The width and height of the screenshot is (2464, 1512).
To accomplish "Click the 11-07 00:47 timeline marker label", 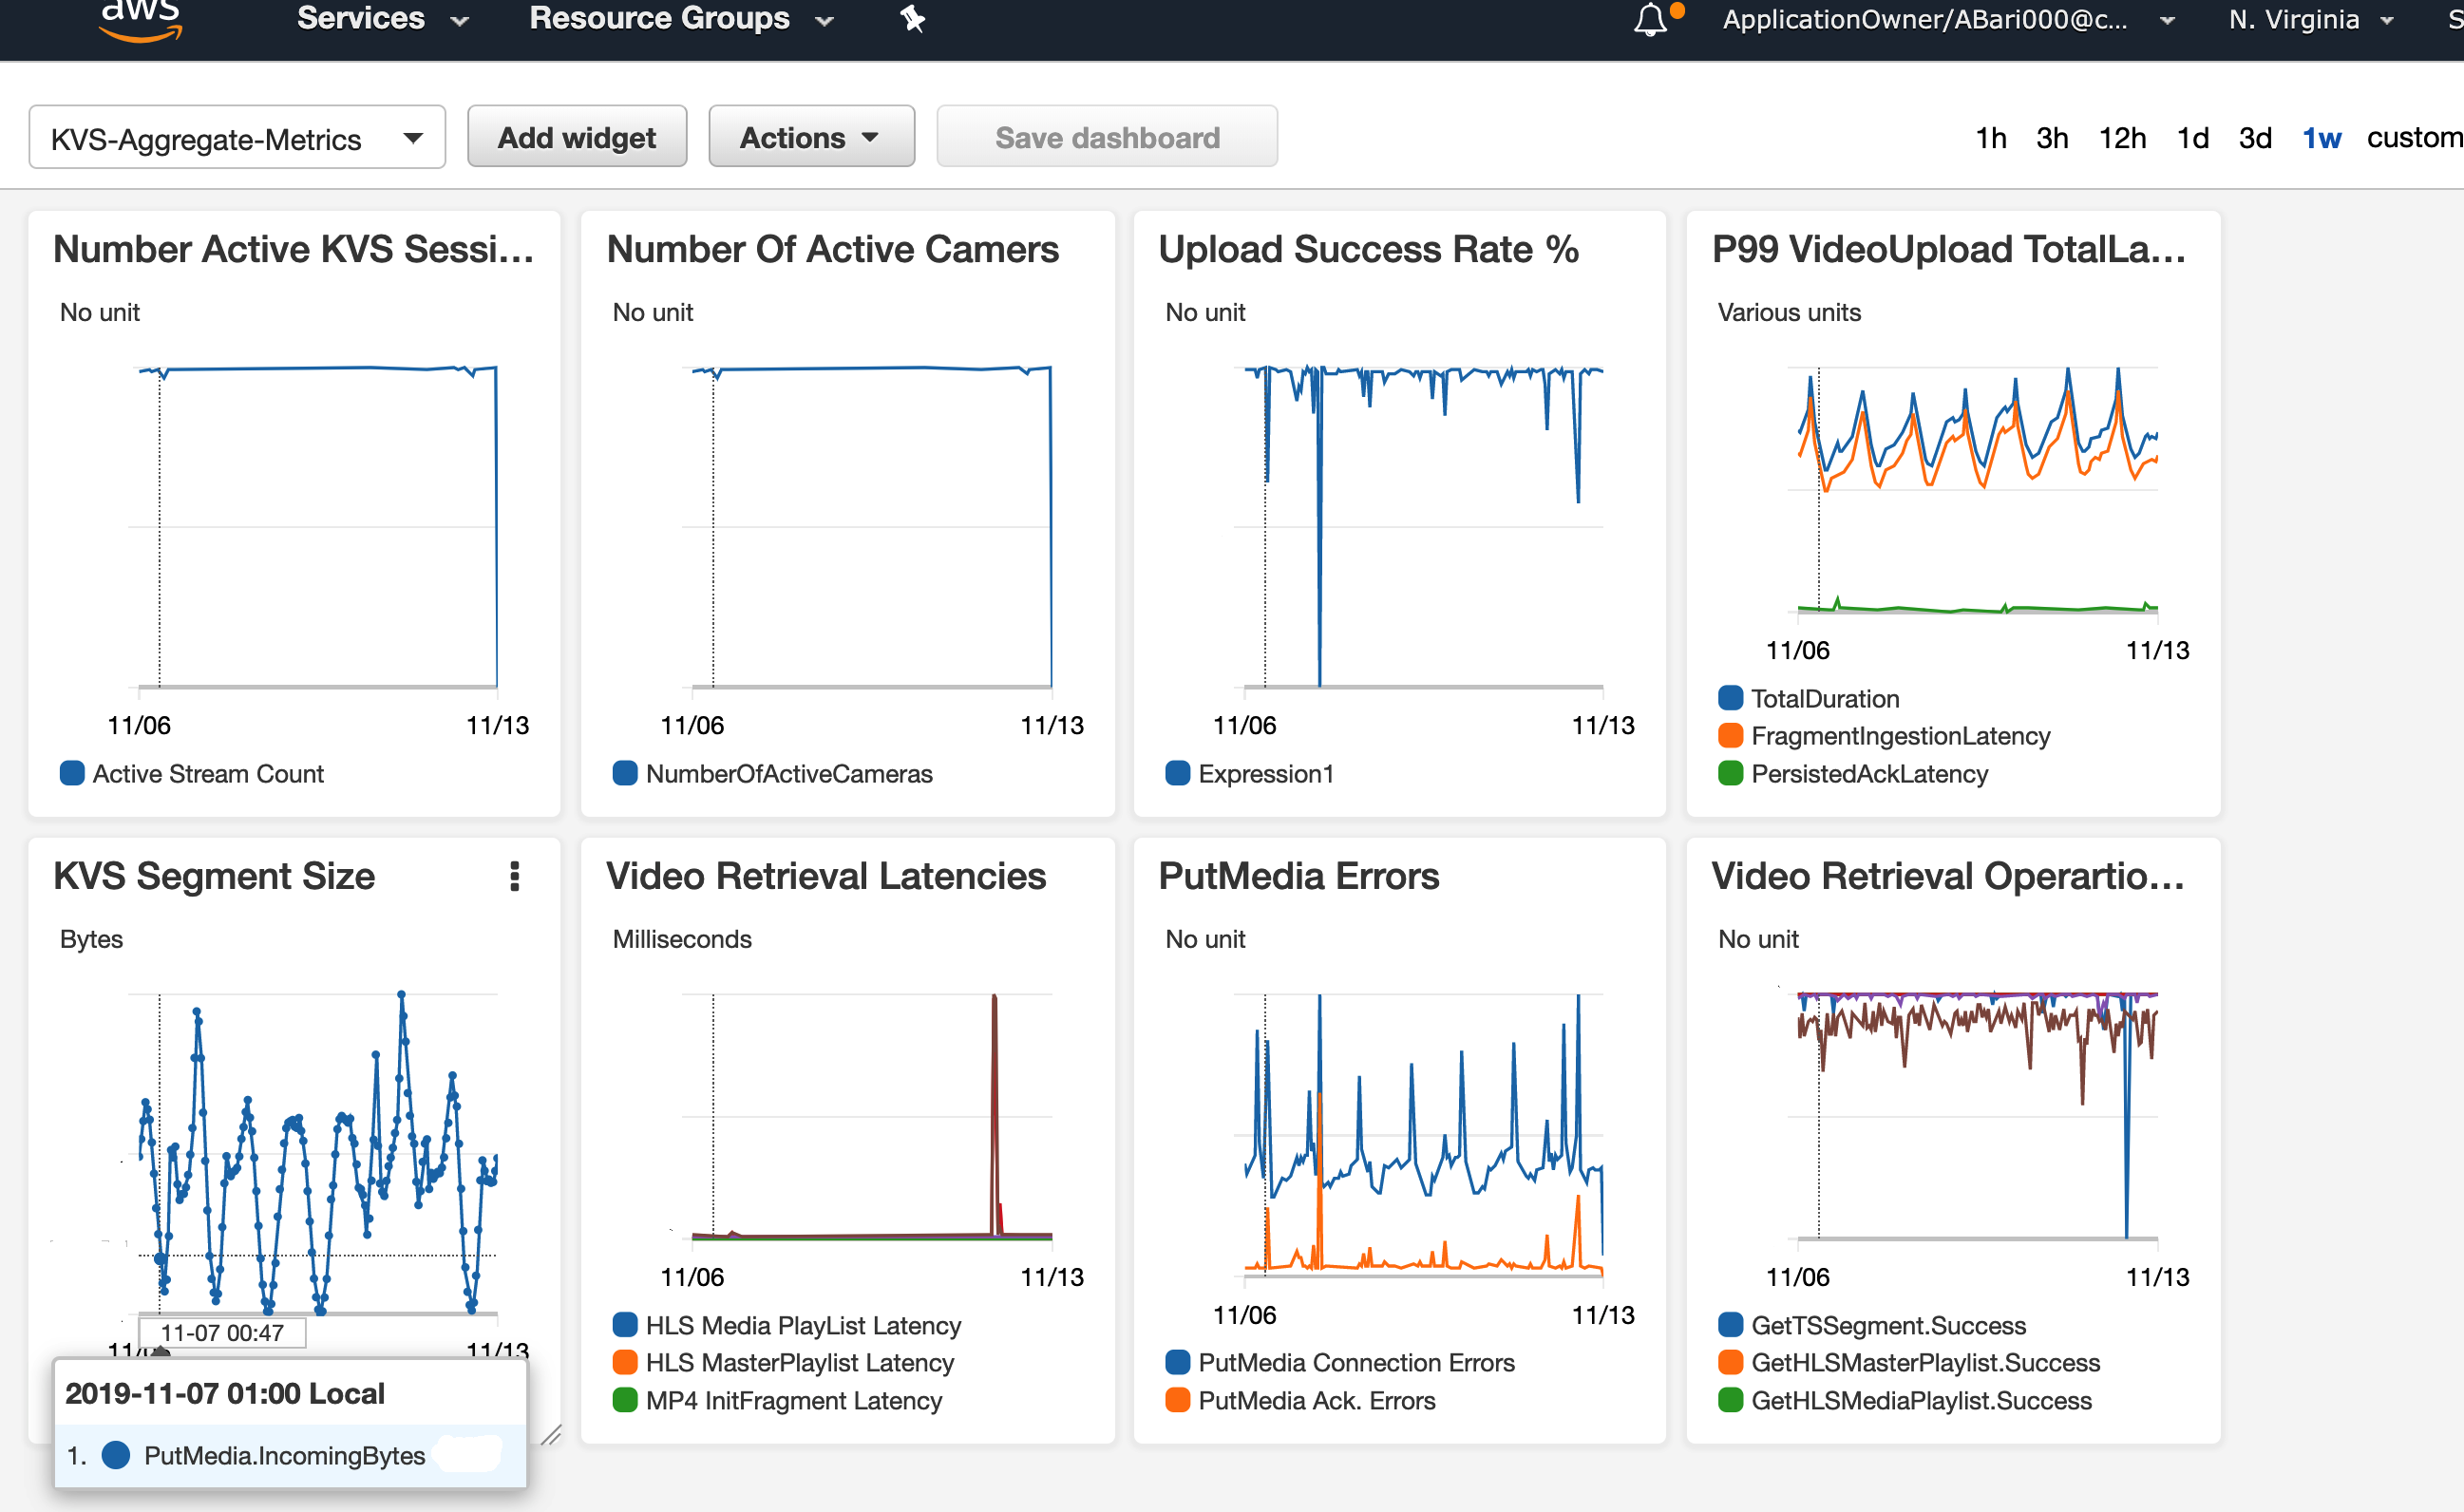I will tap(222, 1333).
